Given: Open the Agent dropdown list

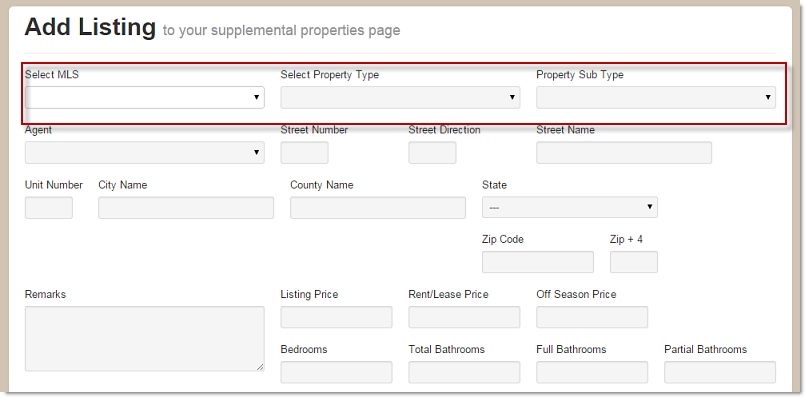Looking at the screenshot, I should 144,153.
